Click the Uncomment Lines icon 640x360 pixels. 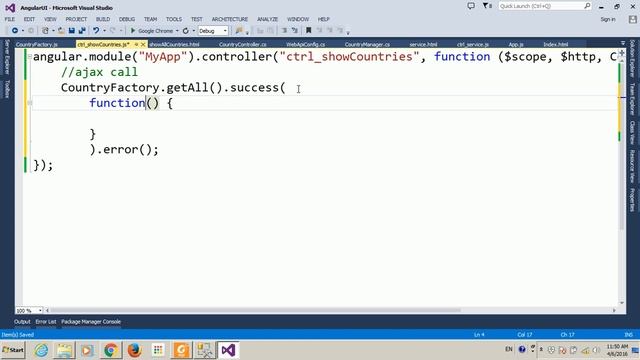coord(295,31)
